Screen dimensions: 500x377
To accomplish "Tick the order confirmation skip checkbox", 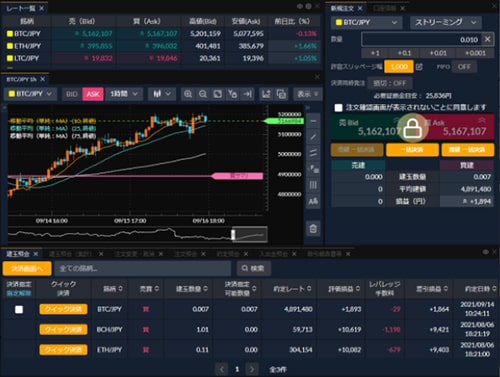I will (x=338, y=108).
